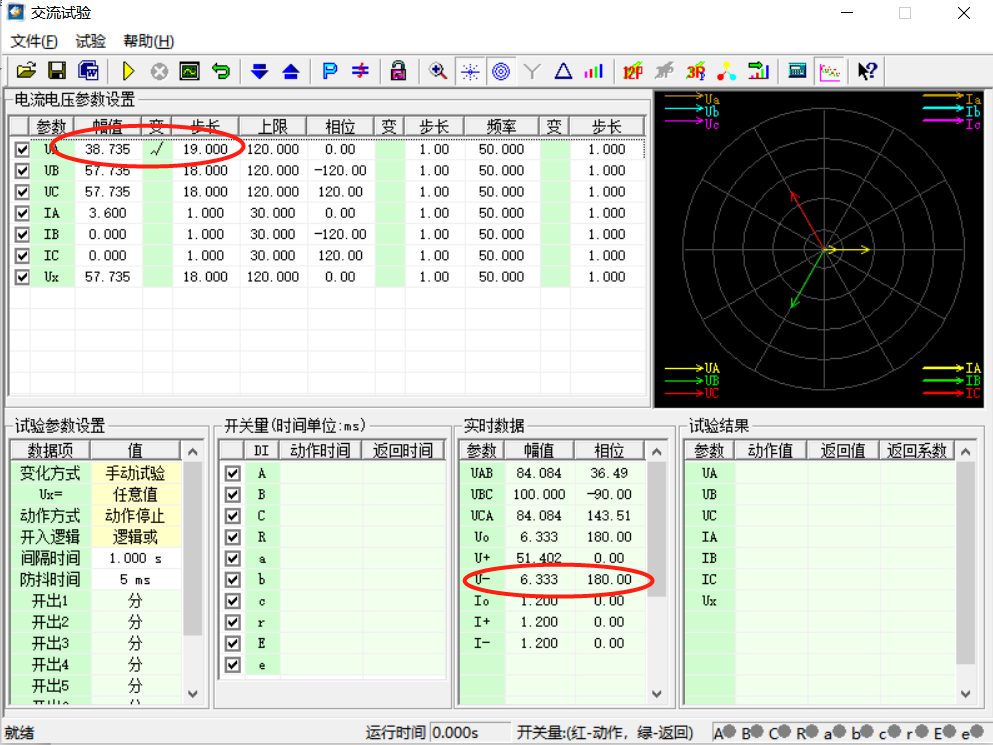Click the save floppy disk icon
Viewport: 993px width, 745px height.
click(57, 71)
